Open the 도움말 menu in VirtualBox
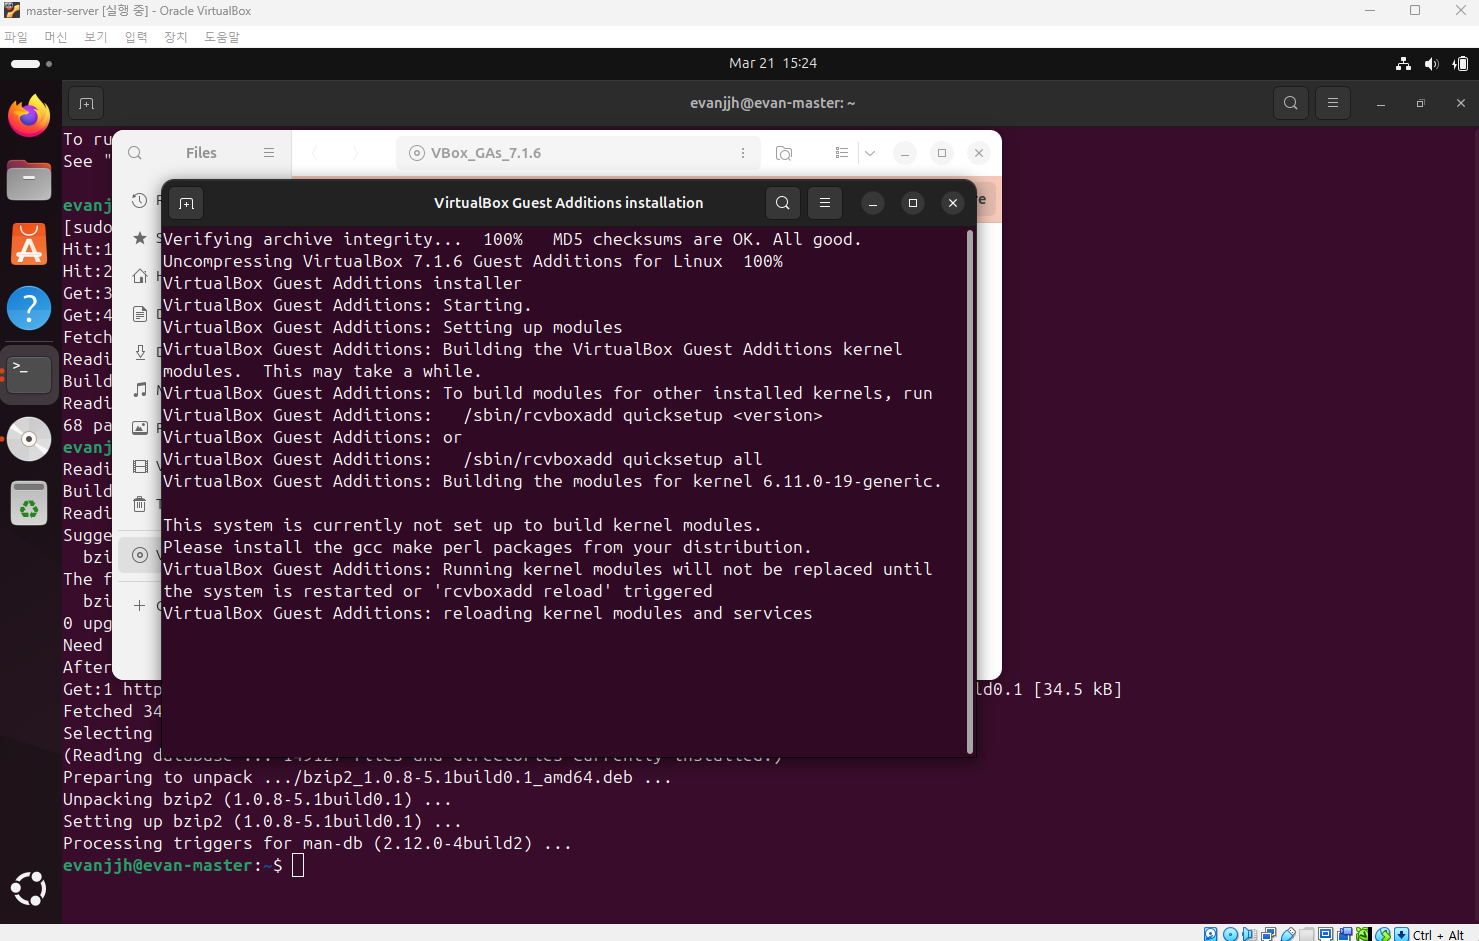The width and height of the screenshot is (1479, 941). click(x=222, y=37)
